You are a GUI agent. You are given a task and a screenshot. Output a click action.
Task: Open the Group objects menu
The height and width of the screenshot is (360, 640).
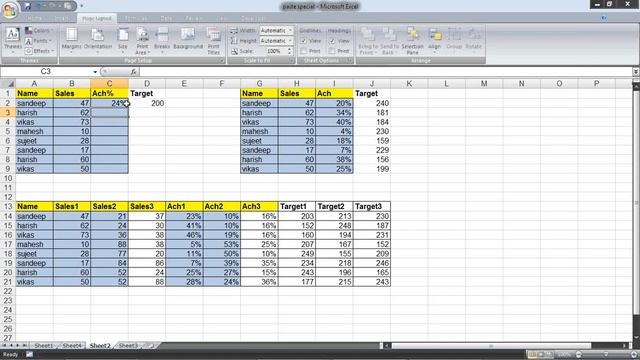tap(454, 41)
